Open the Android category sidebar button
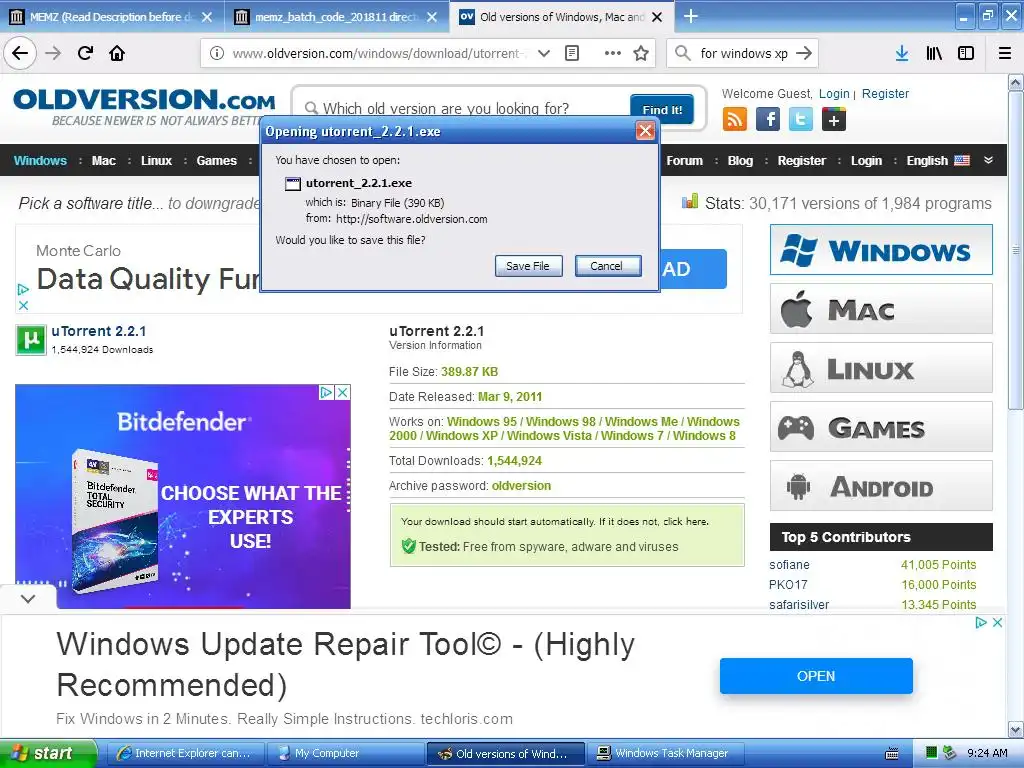The width and height of the screenshot is (1024, 768). (x=881, y=486)
